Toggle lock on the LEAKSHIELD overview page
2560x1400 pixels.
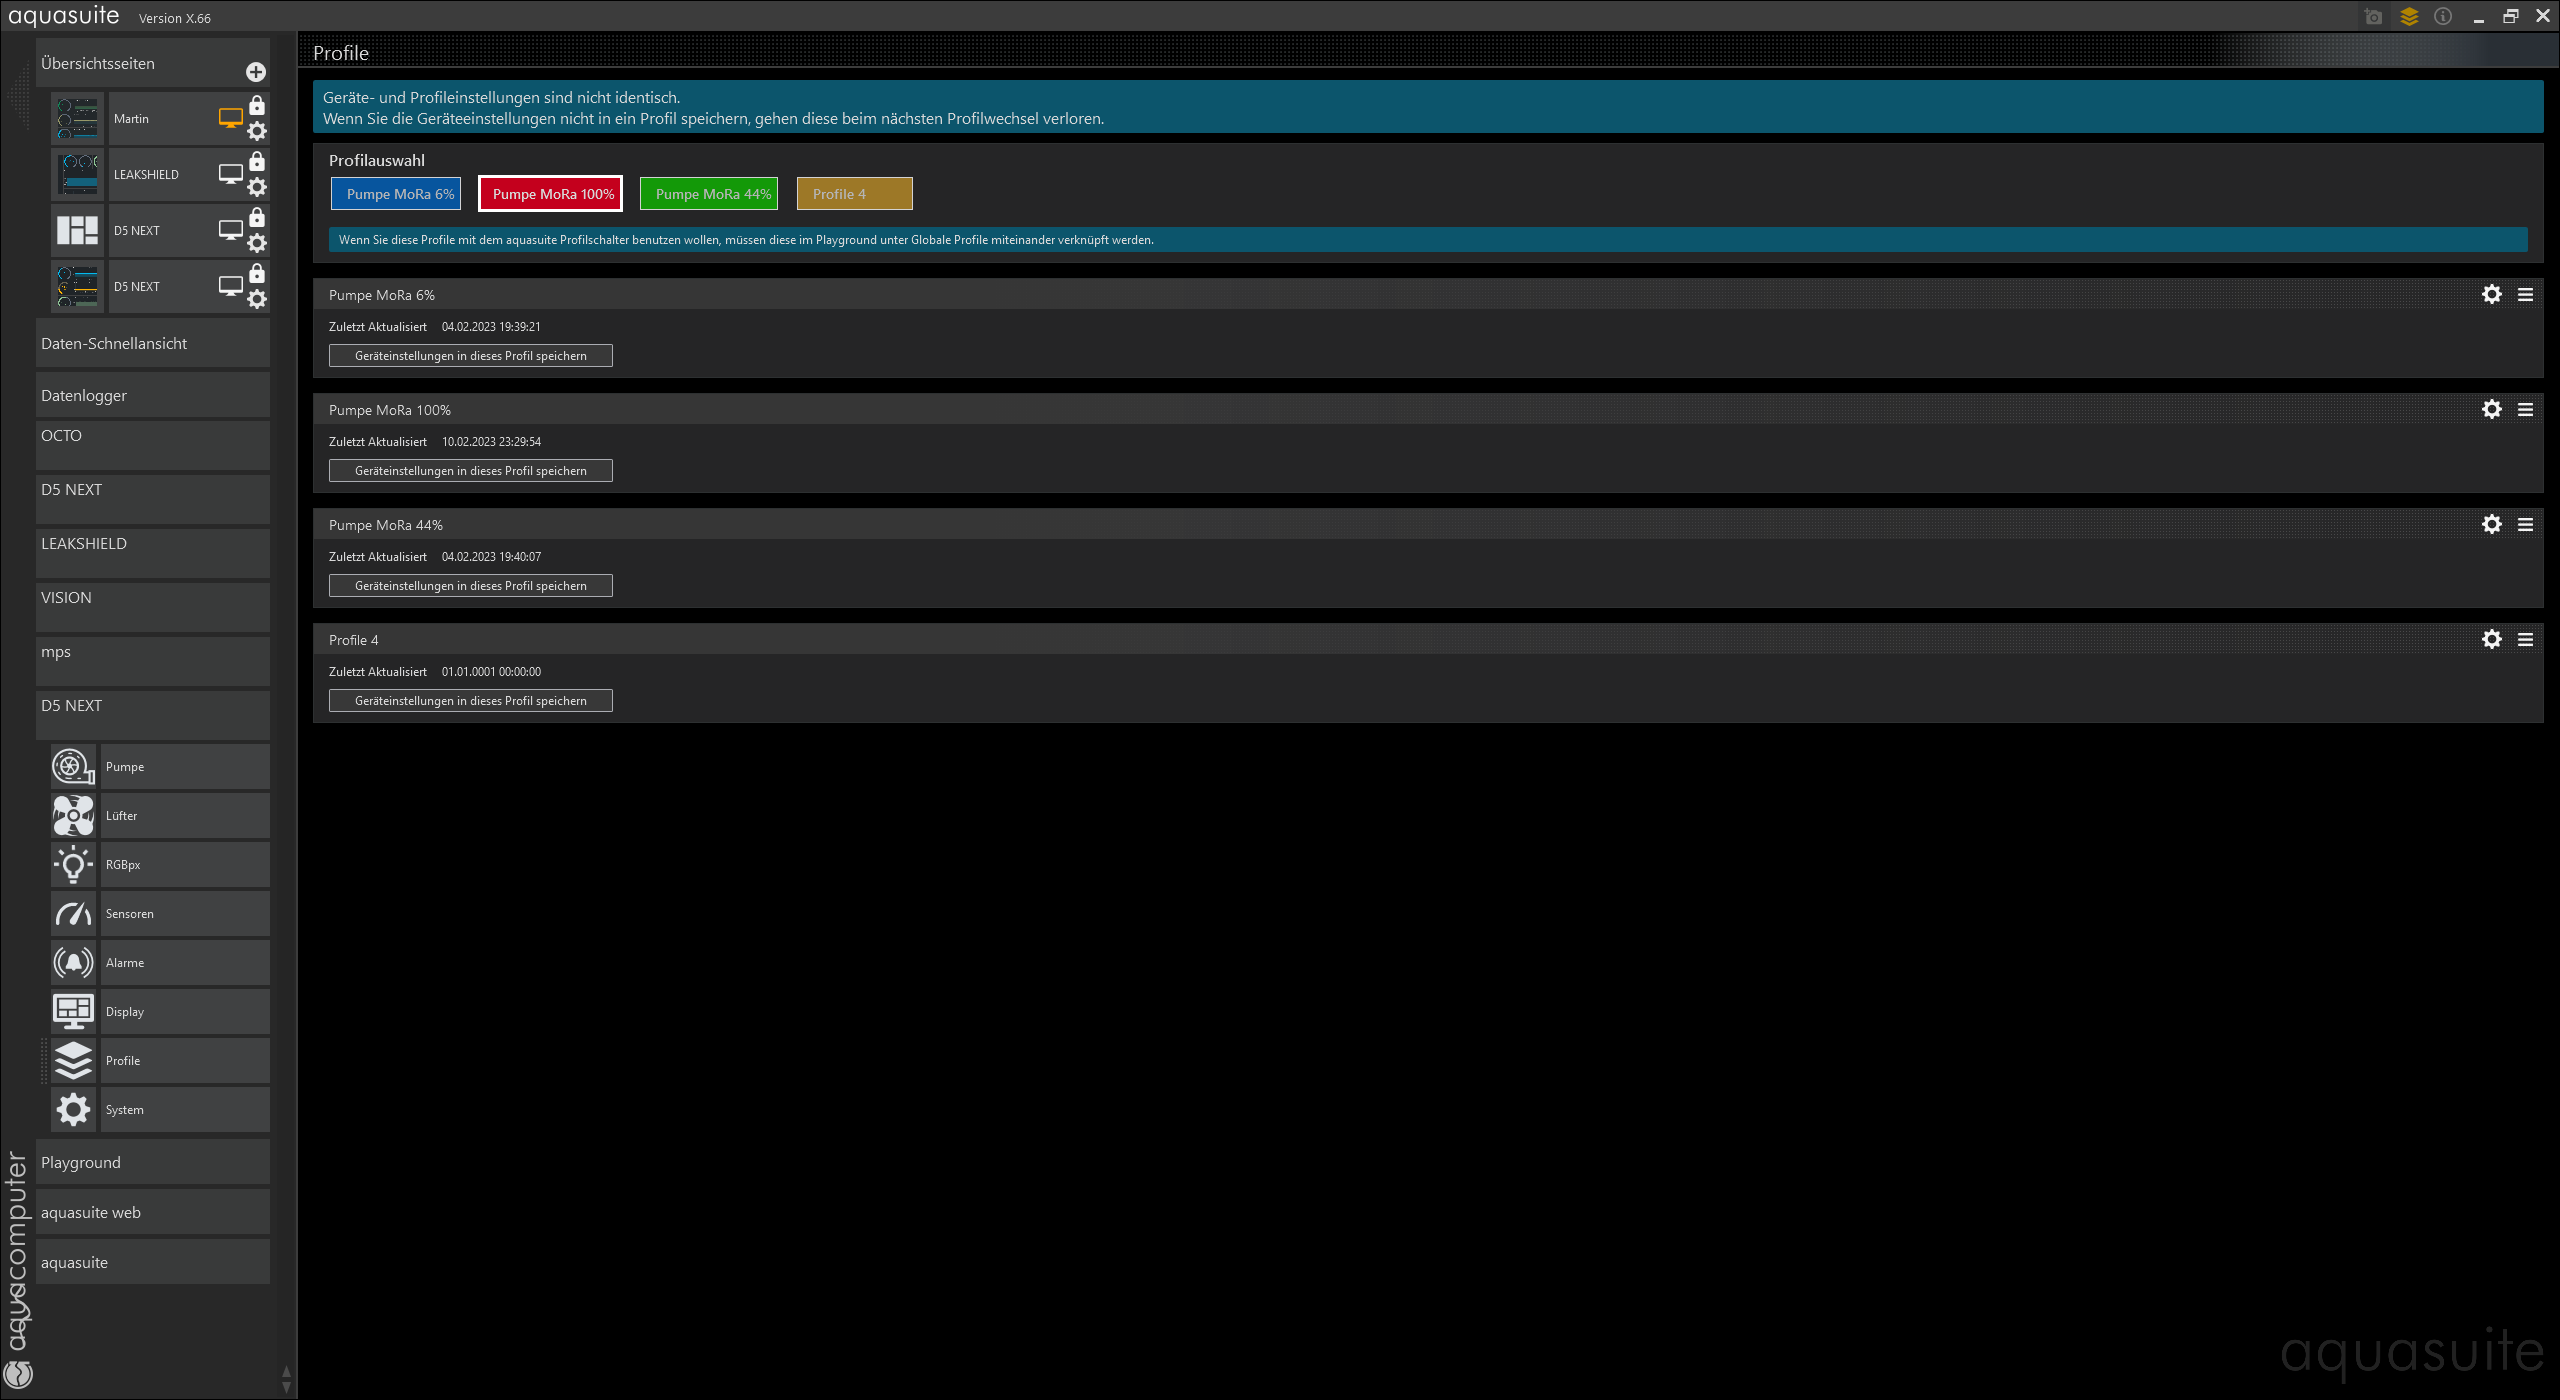point(257,162)
